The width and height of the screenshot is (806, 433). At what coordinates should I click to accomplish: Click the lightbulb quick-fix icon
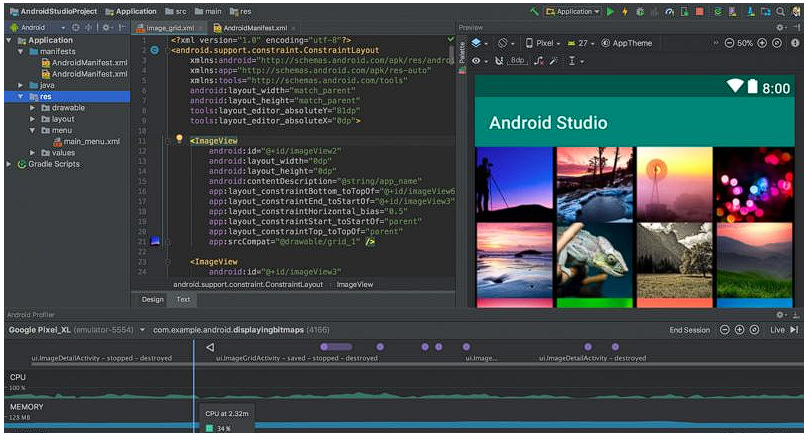point(179,139)
